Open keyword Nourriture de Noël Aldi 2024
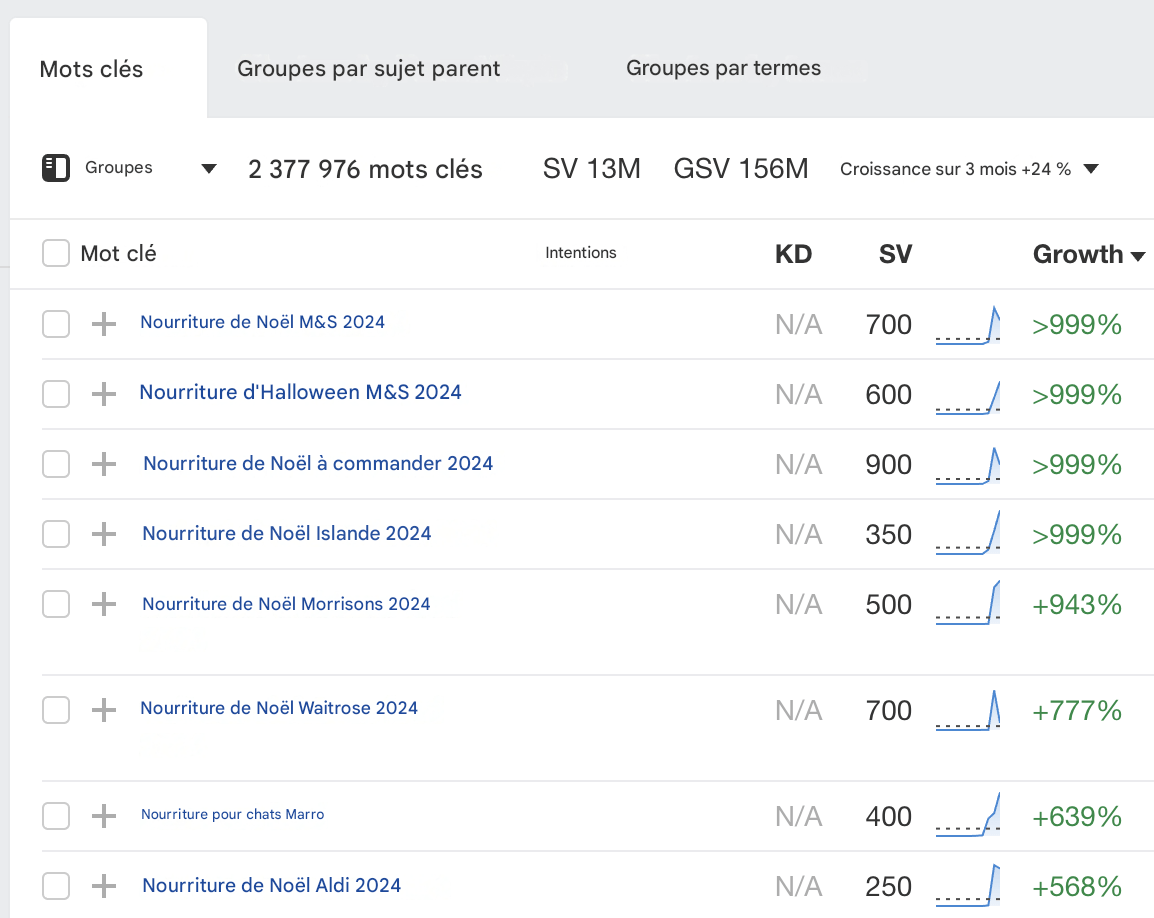Screen dimensions: 1154x918 pos(272,885)
